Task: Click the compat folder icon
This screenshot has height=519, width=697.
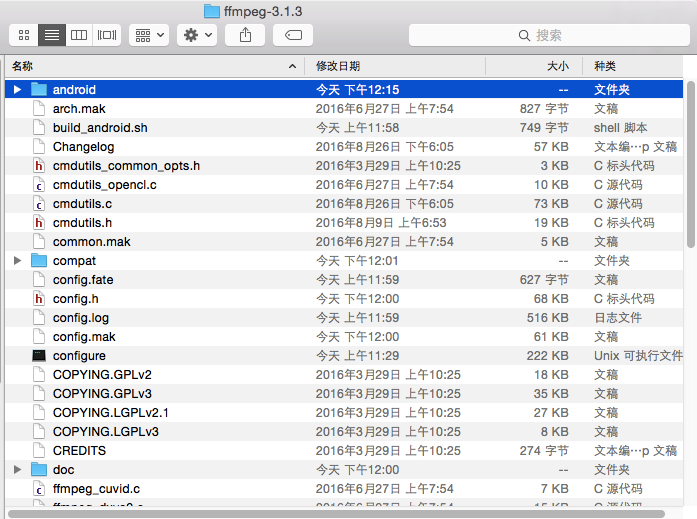Action: coord(39,261)
